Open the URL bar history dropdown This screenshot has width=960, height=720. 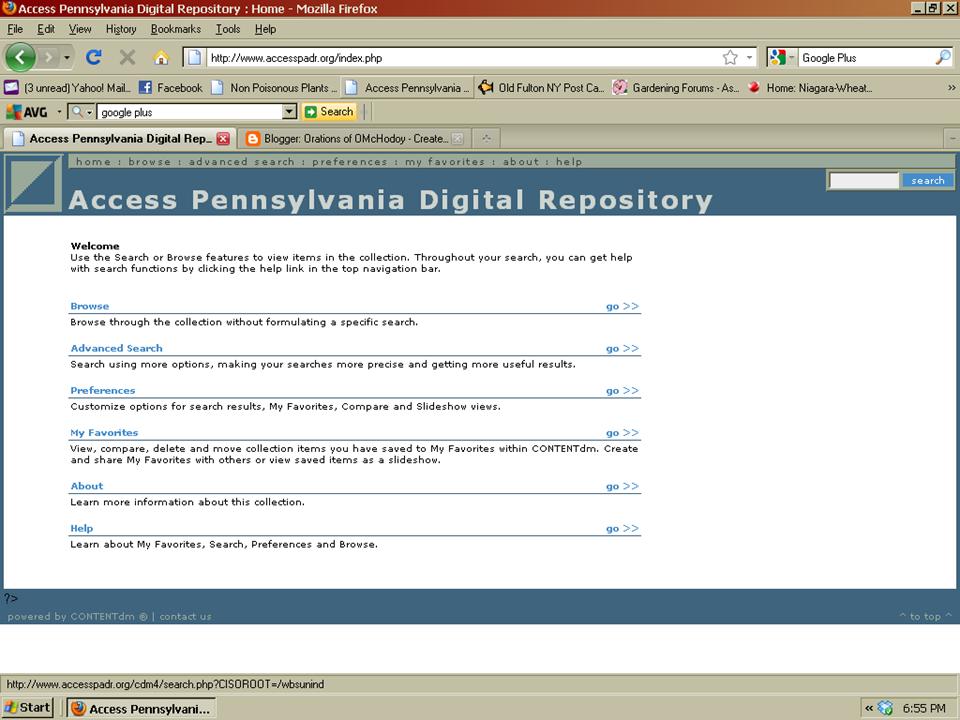pyautogui.click(x=749, y=58)
